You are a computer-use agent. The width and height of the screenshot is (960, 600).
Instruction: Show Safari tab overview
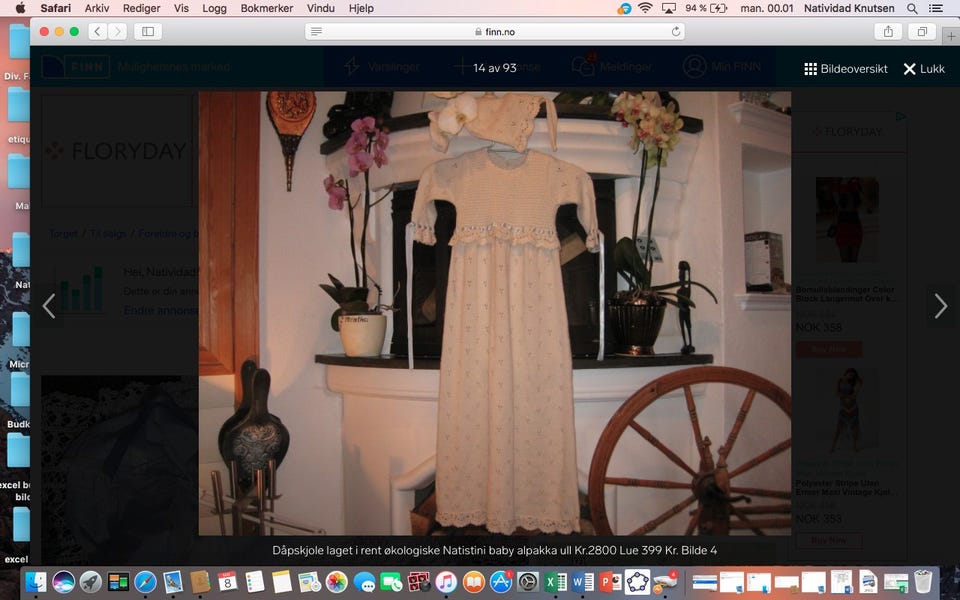[x=922, y=31]
